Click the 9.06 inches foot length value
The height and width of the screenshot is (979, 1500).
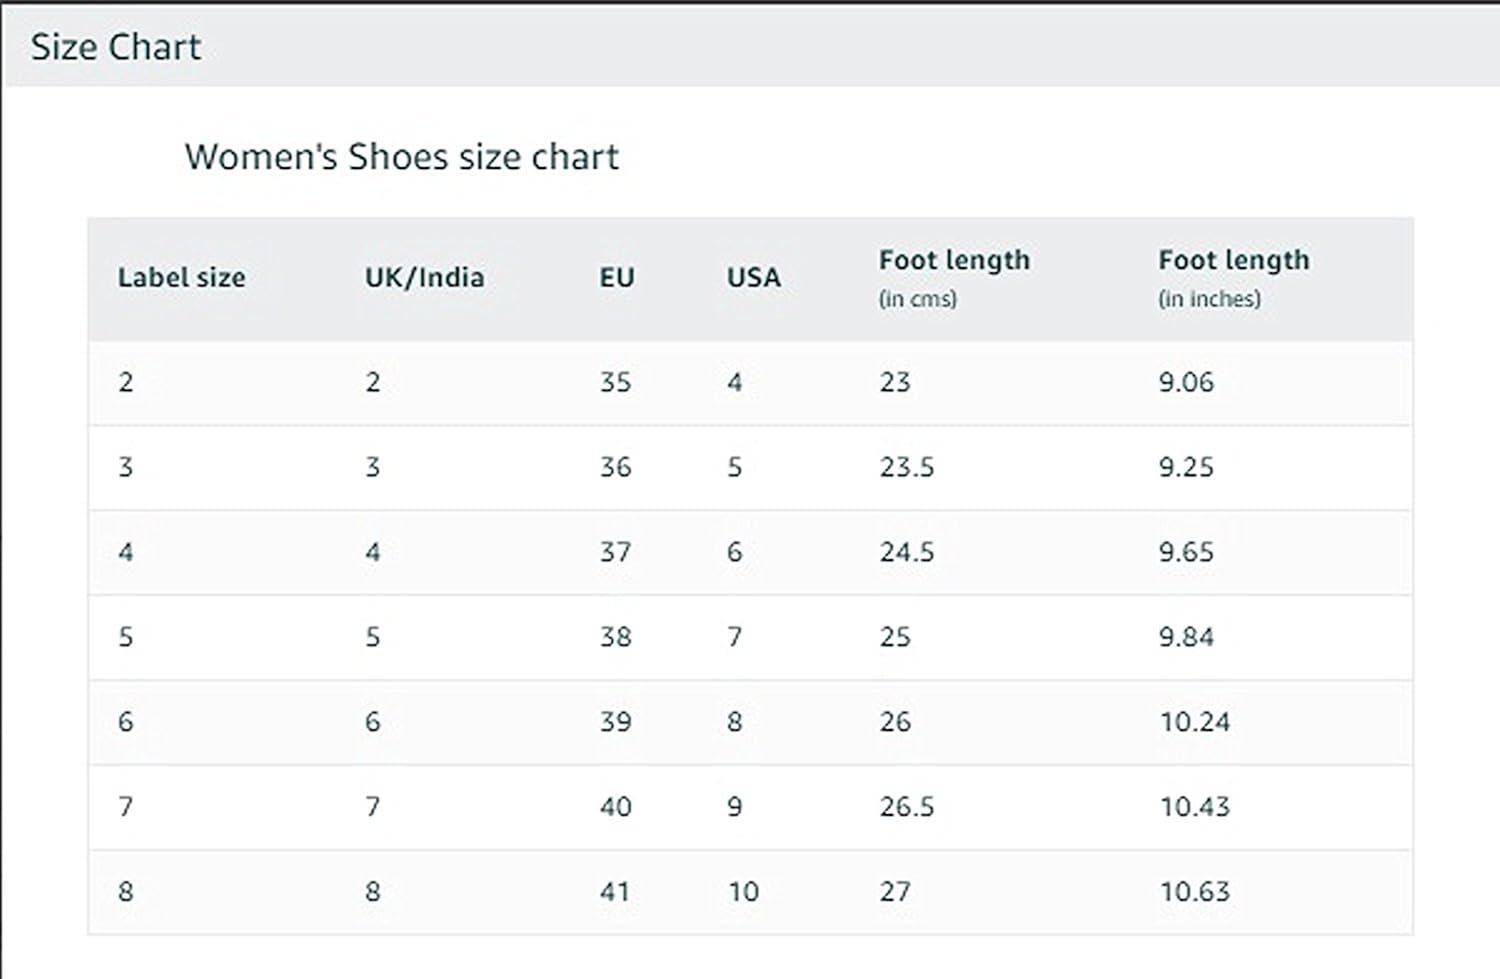[1186, 382]
